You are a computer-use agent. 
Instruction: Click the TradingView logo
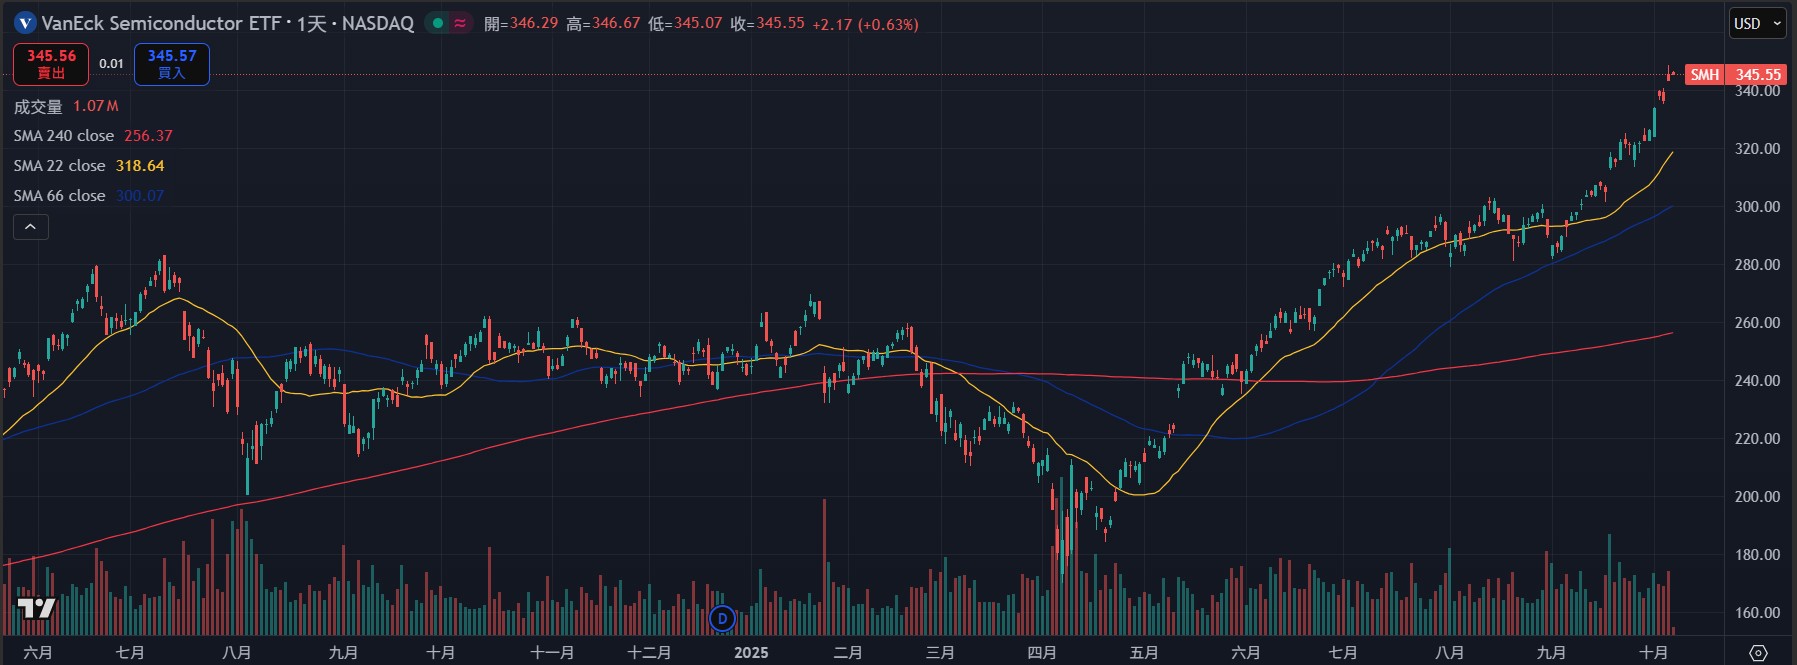pos(36,609)
